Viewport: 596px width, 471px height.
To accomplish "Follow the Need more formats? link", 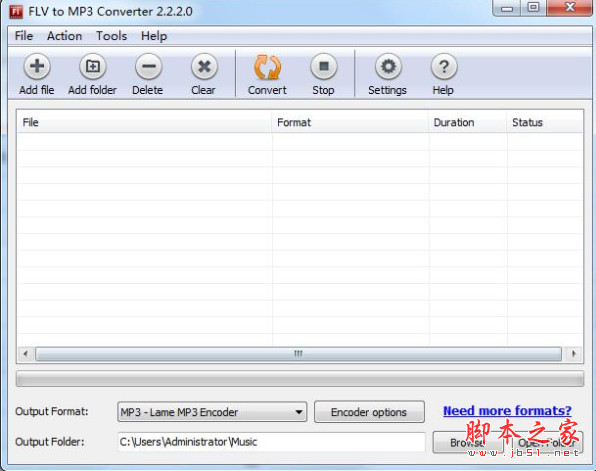I will [x=507, y=411].
